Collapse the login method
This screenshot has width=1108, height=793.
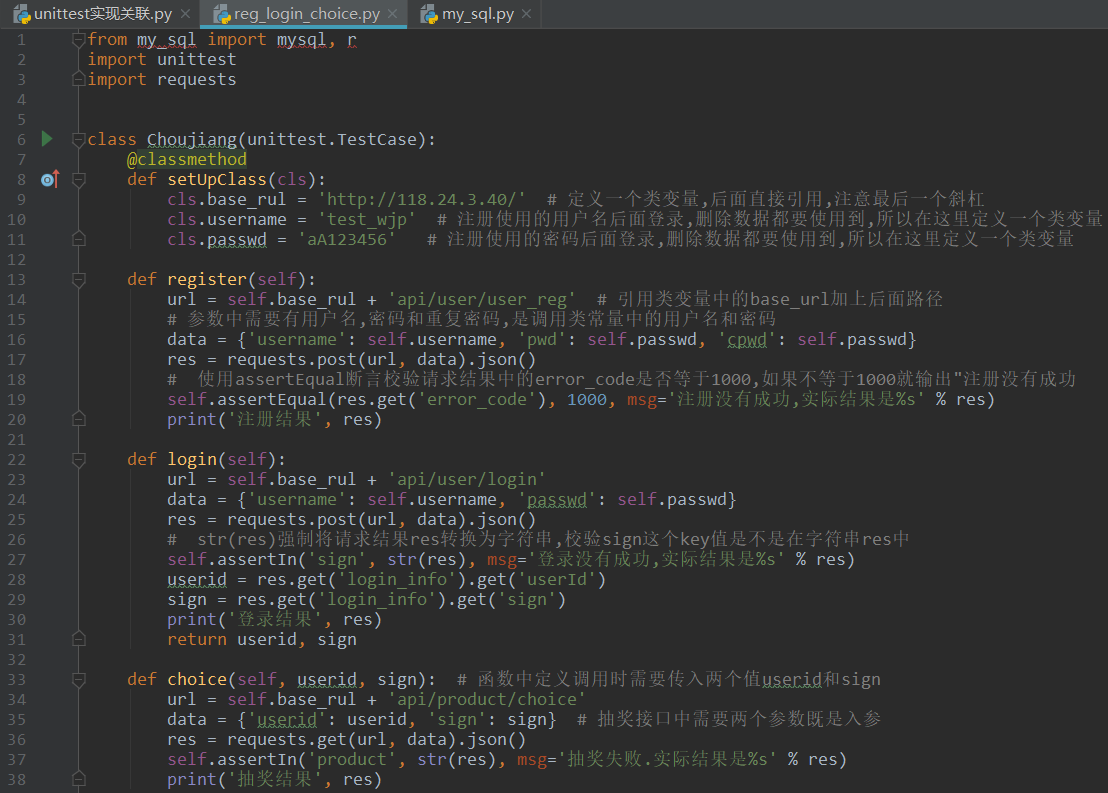[x=79, y=459]
